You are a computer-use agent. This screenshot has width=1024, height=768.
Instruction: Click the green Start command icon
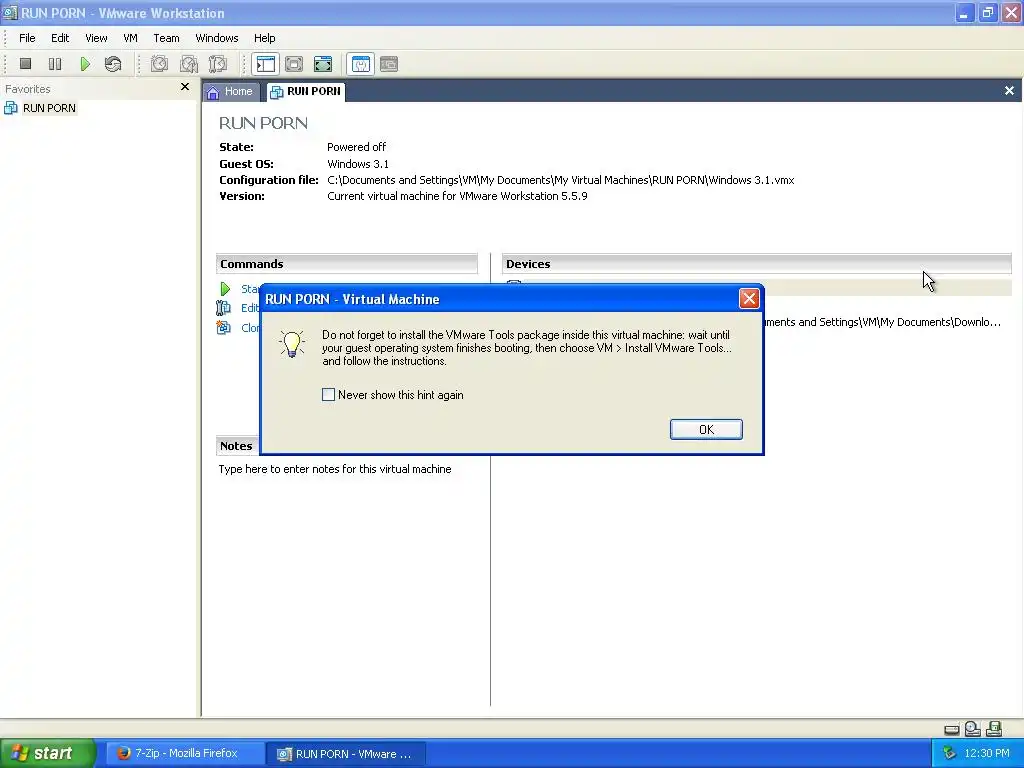click(x=225, y=289)
